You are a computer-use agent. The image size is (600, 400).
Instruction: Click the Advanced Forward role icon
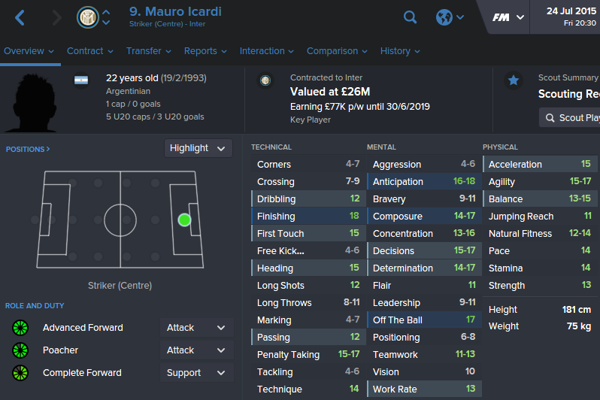click(19, 328)
